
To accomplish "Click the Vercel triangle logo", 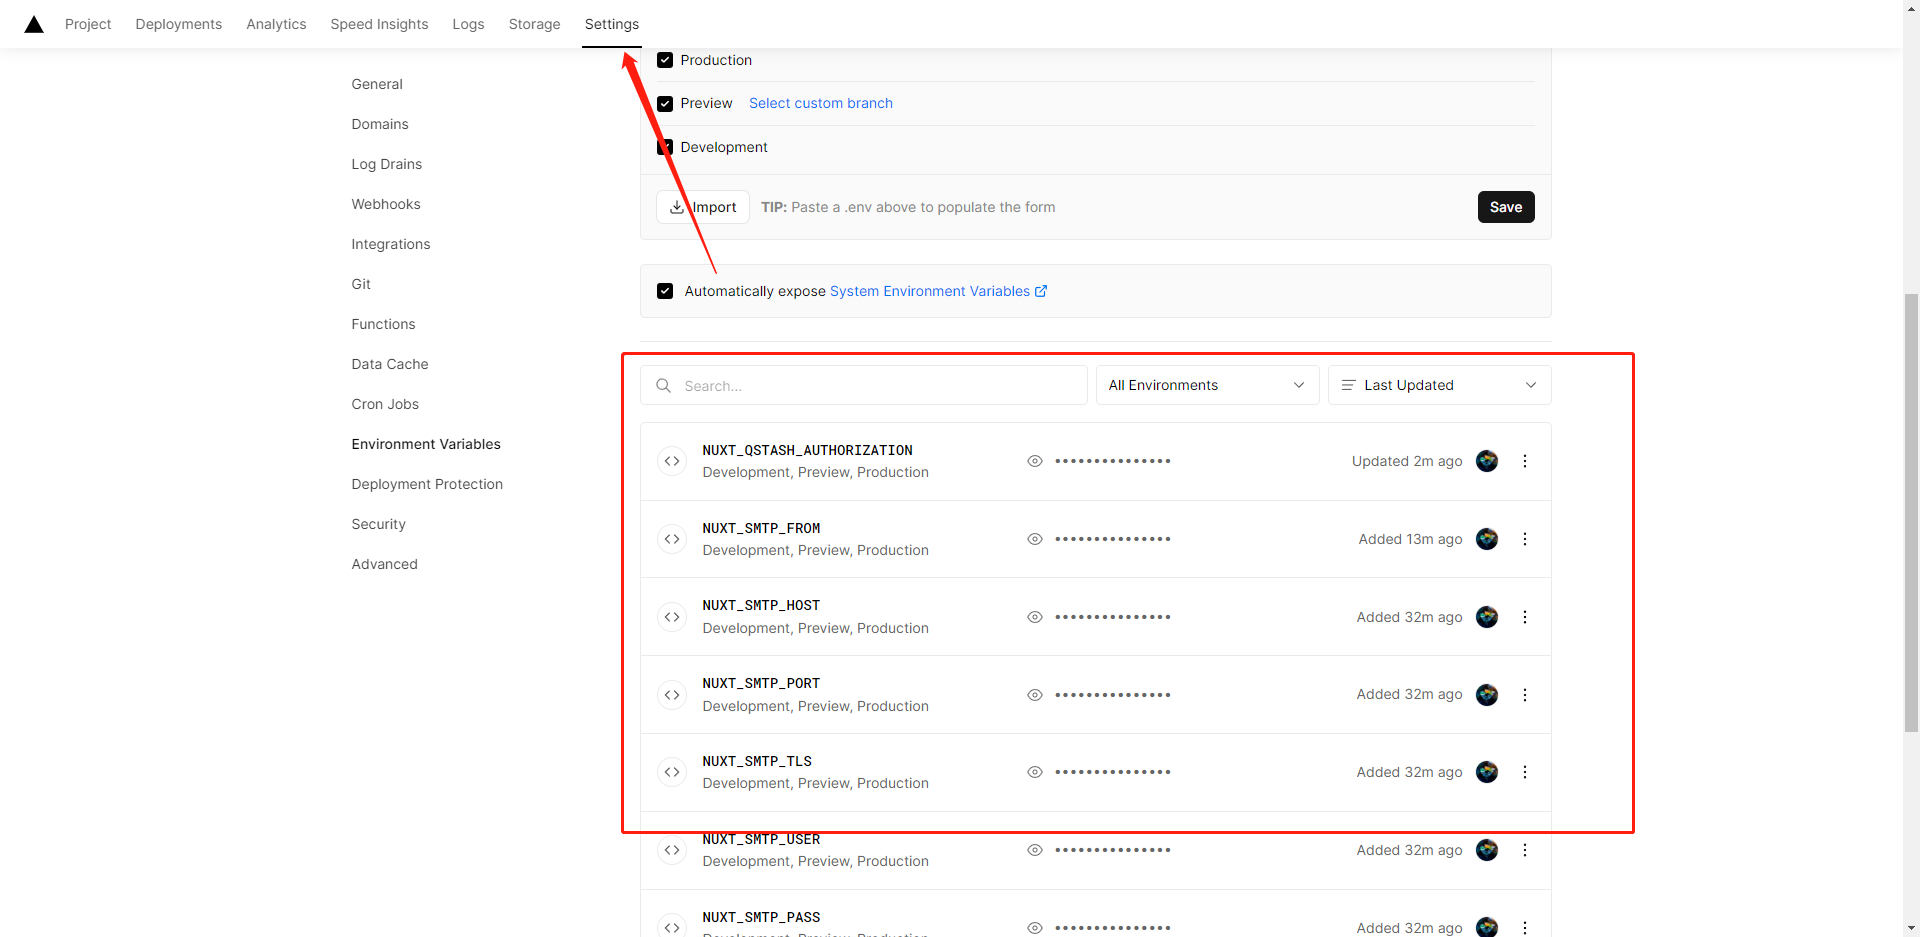I will coord(34,24).
